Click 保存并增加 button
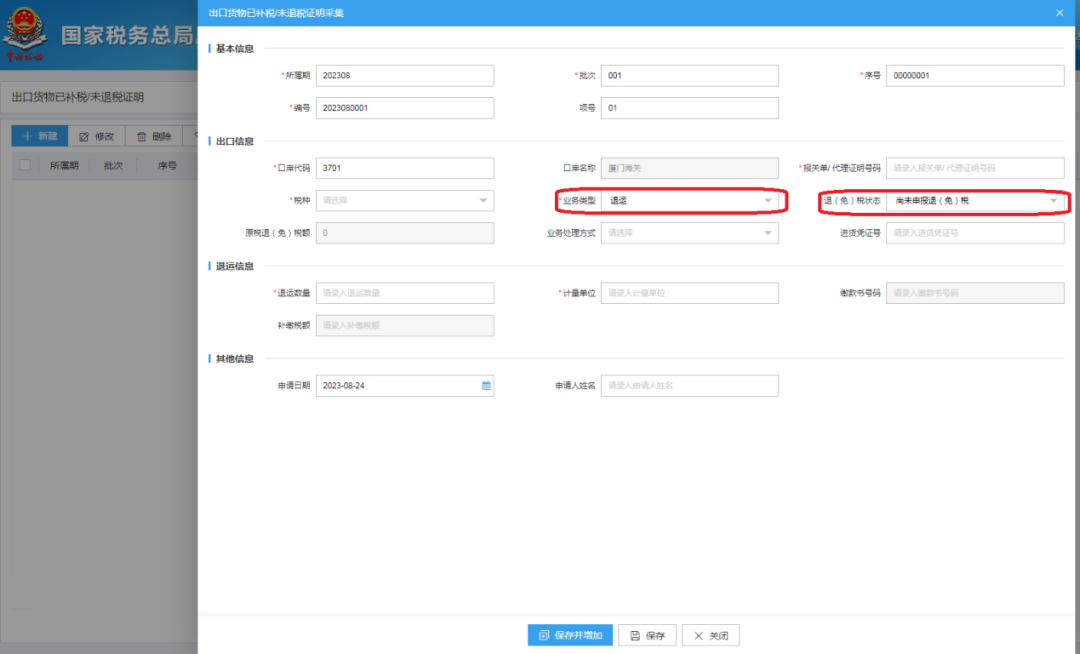The height and width of the screenshot is (654, 1080). pyautogui.click(x=570, y=635)
